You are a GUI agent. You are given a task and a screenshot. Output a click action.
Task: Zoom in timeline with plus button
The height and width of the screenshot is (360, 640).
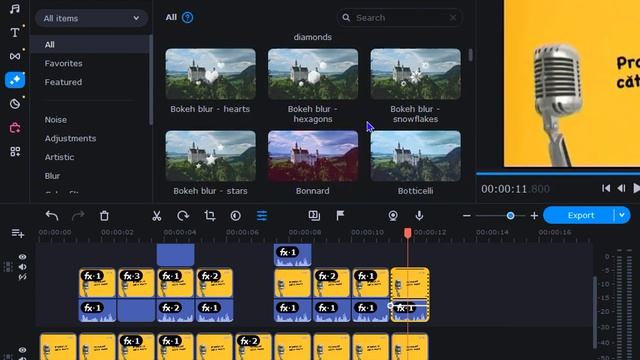click(x=534, y=216)
